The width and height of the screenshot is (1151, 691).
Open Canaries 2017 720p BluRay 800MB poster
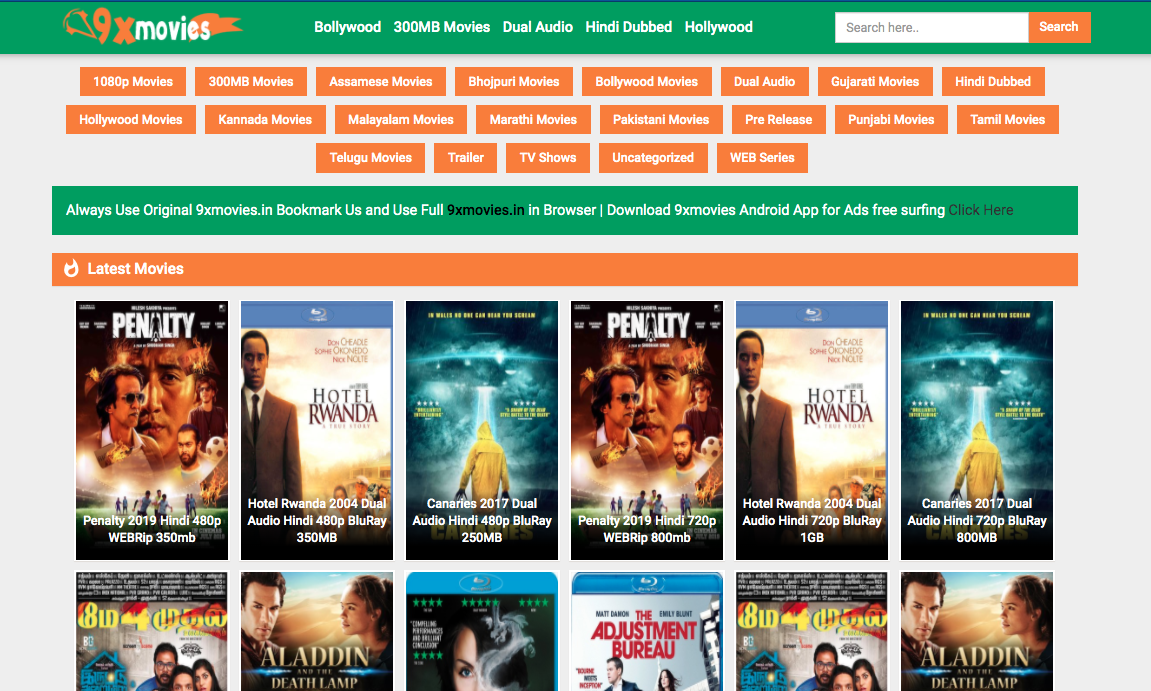(977, 430)
